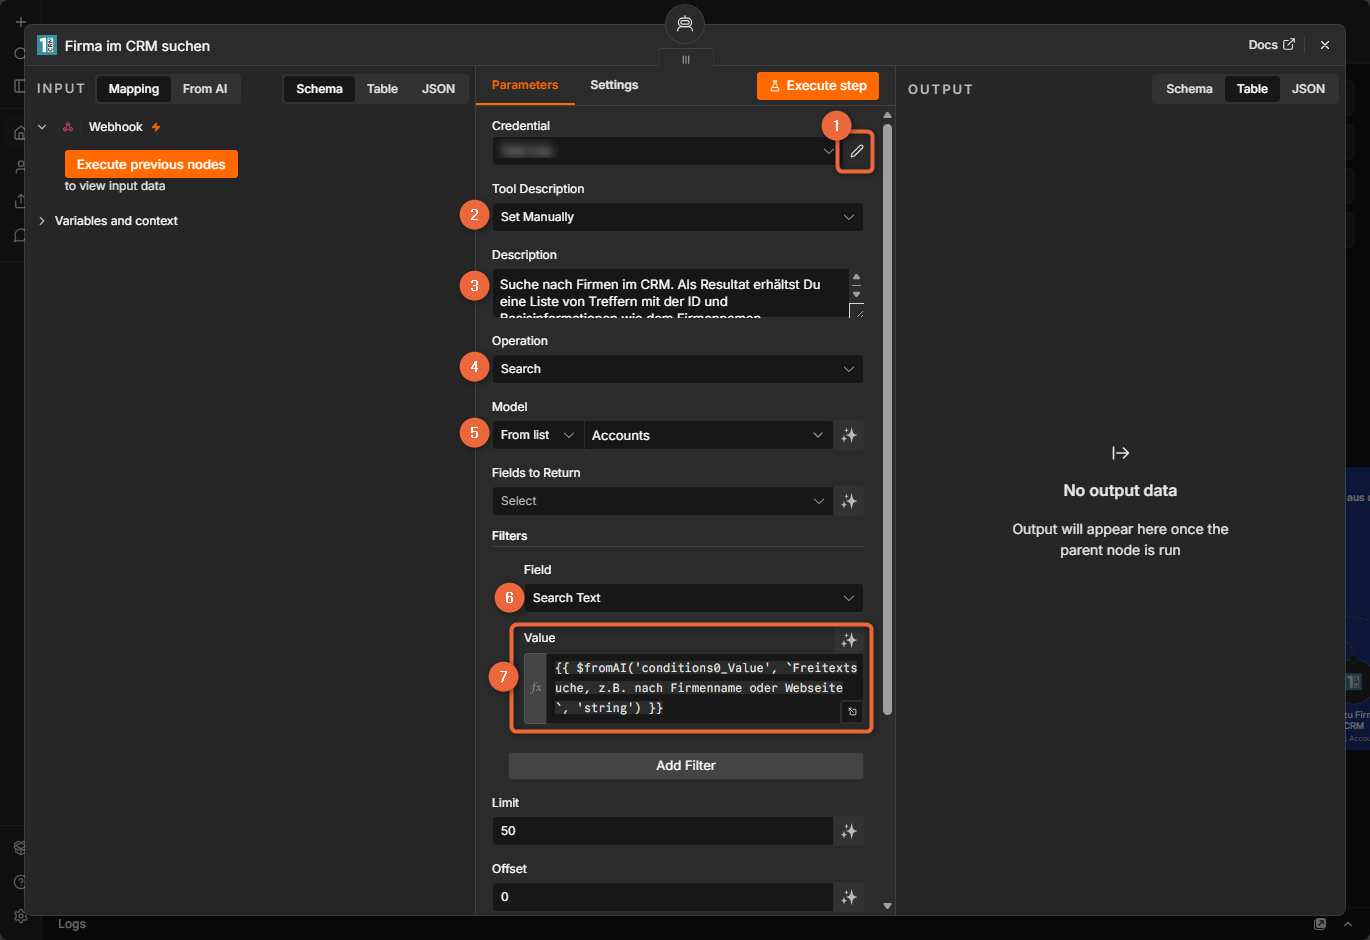Click sparkle AI icon beside Limit field

click(x=849, y=831)
